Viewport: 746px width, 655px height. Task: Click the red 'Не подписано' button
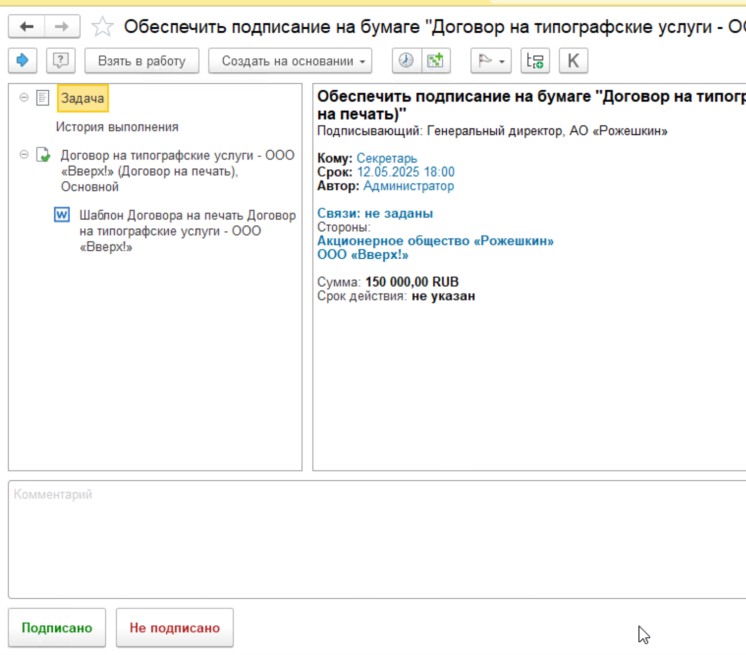pyautogui.click(x=174, y=628)
